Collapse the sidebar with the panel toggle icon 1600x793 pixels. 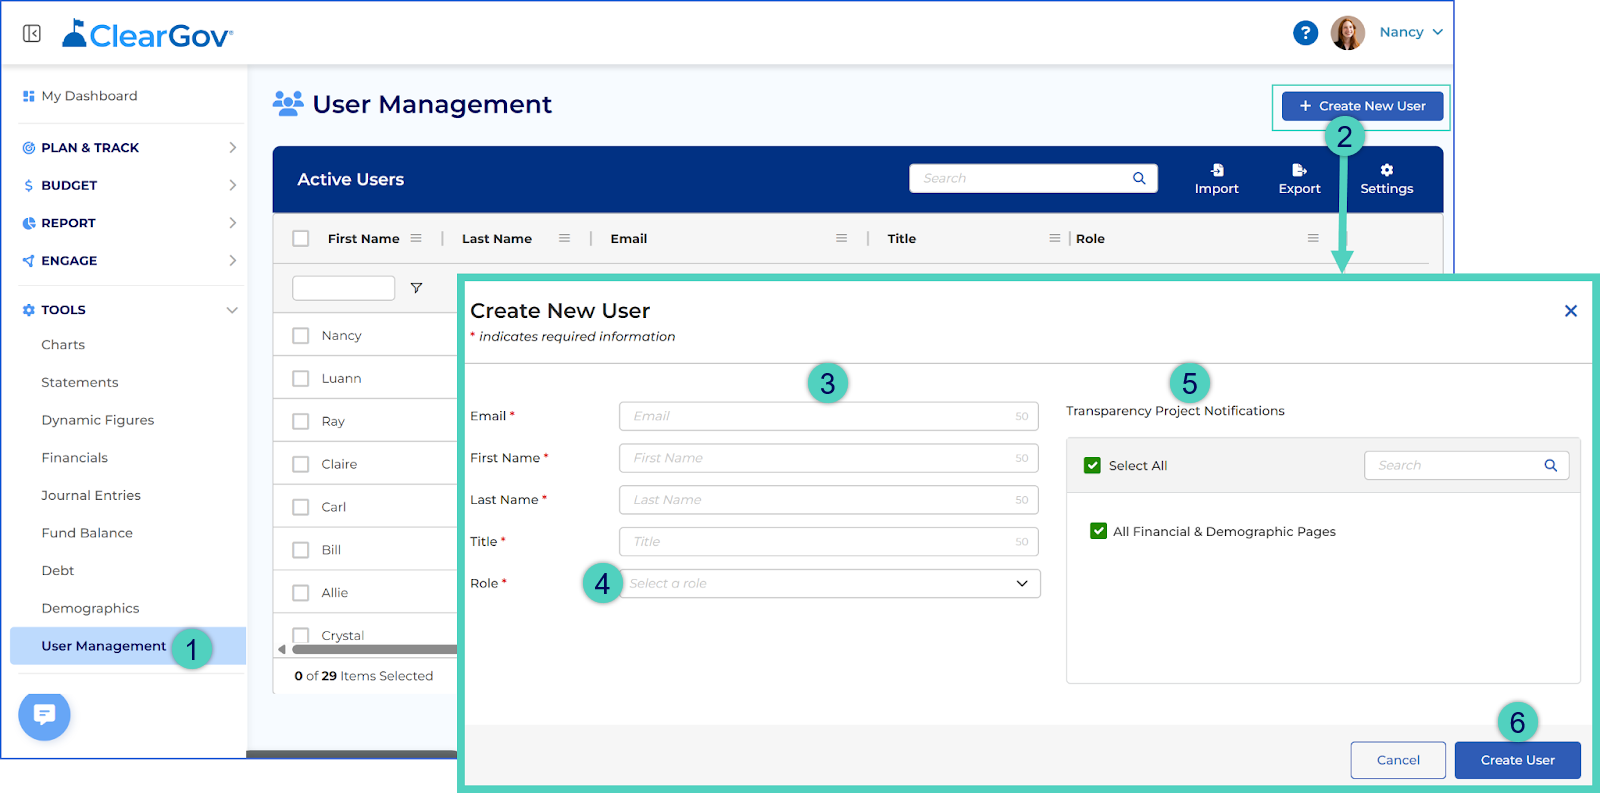click(32, 34)
